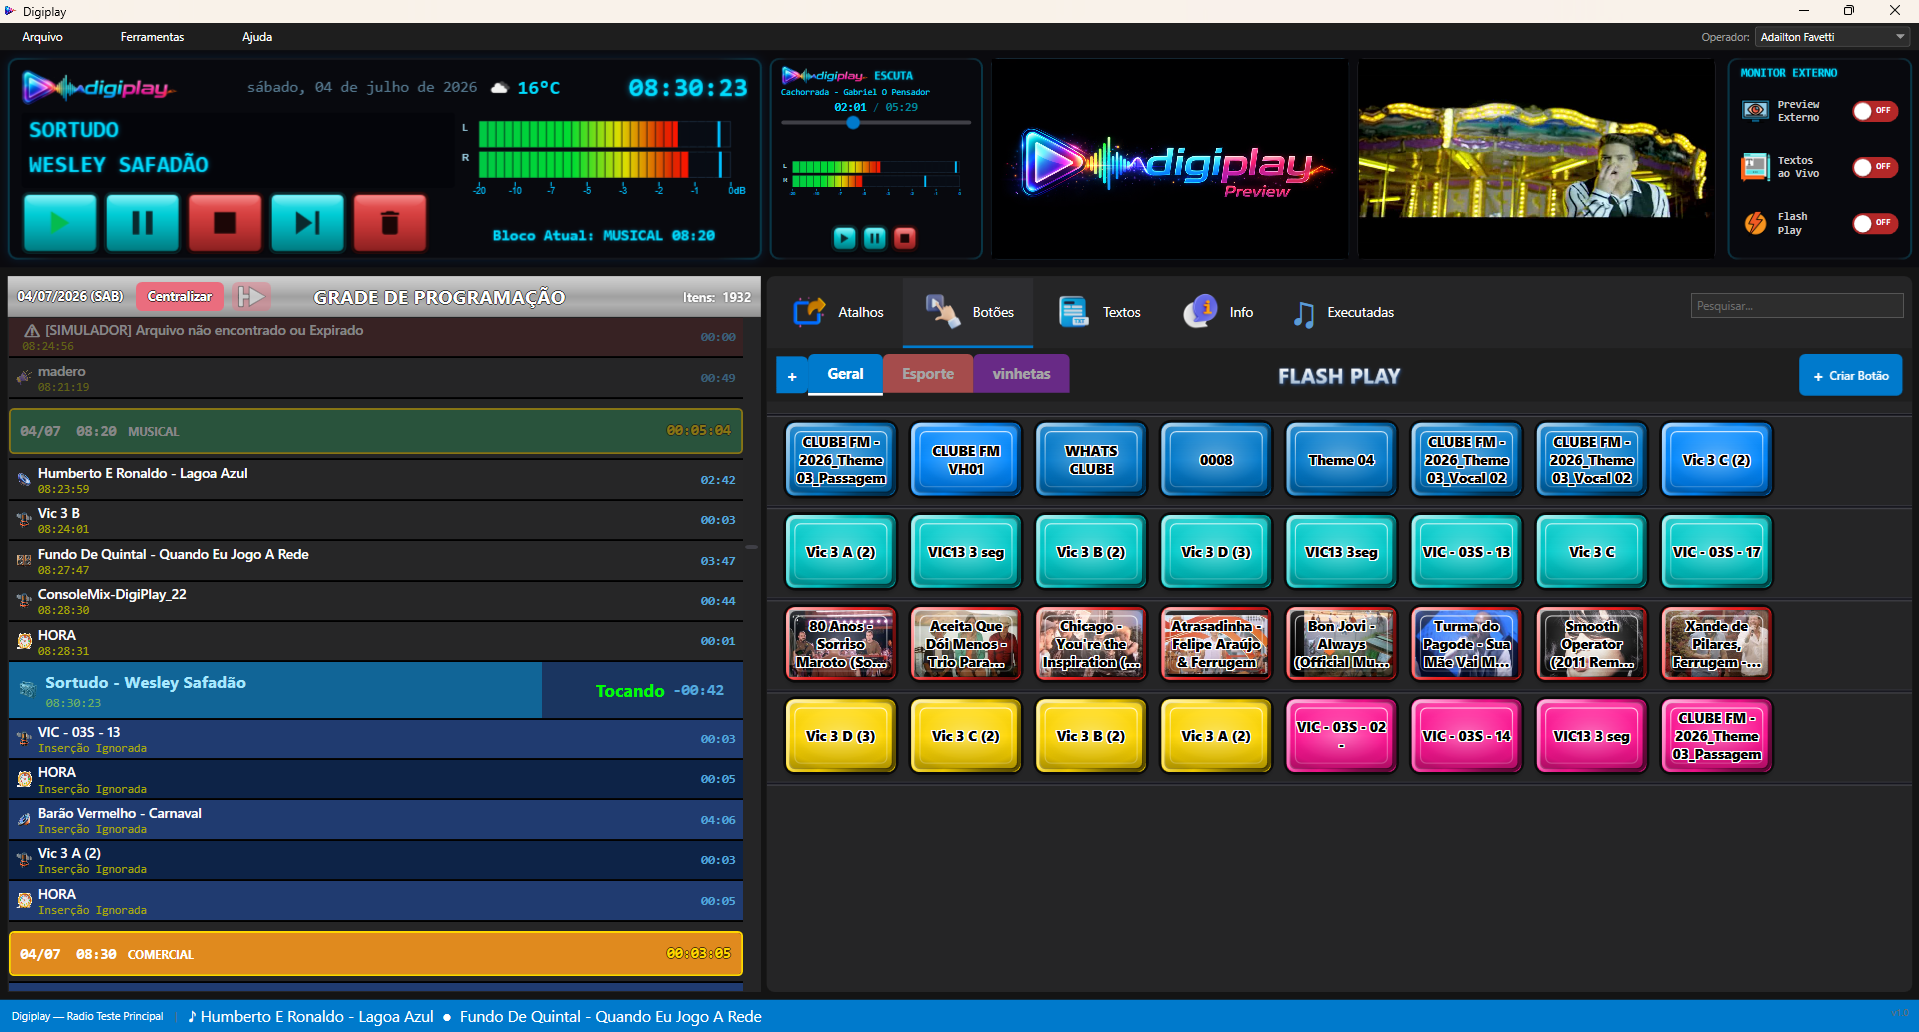Select the Geral category tab

coord(845,374)
